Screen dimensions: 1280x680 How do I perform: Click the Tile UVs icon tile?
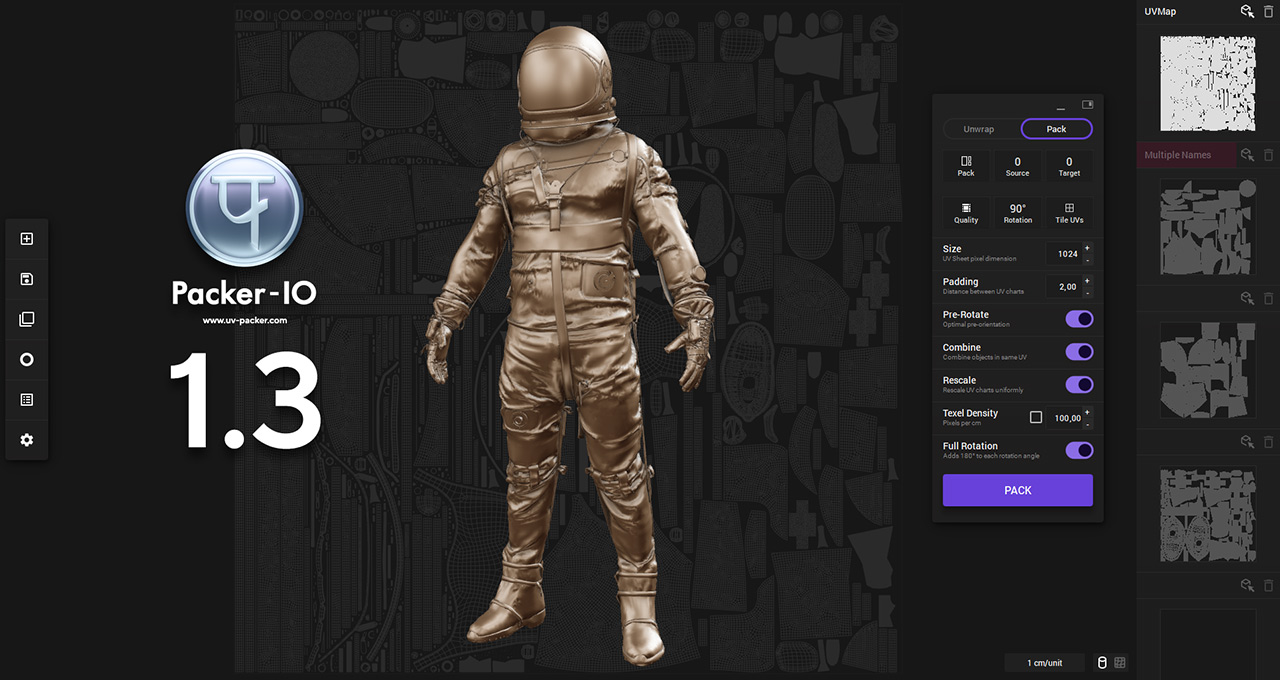coord(1069,213)
